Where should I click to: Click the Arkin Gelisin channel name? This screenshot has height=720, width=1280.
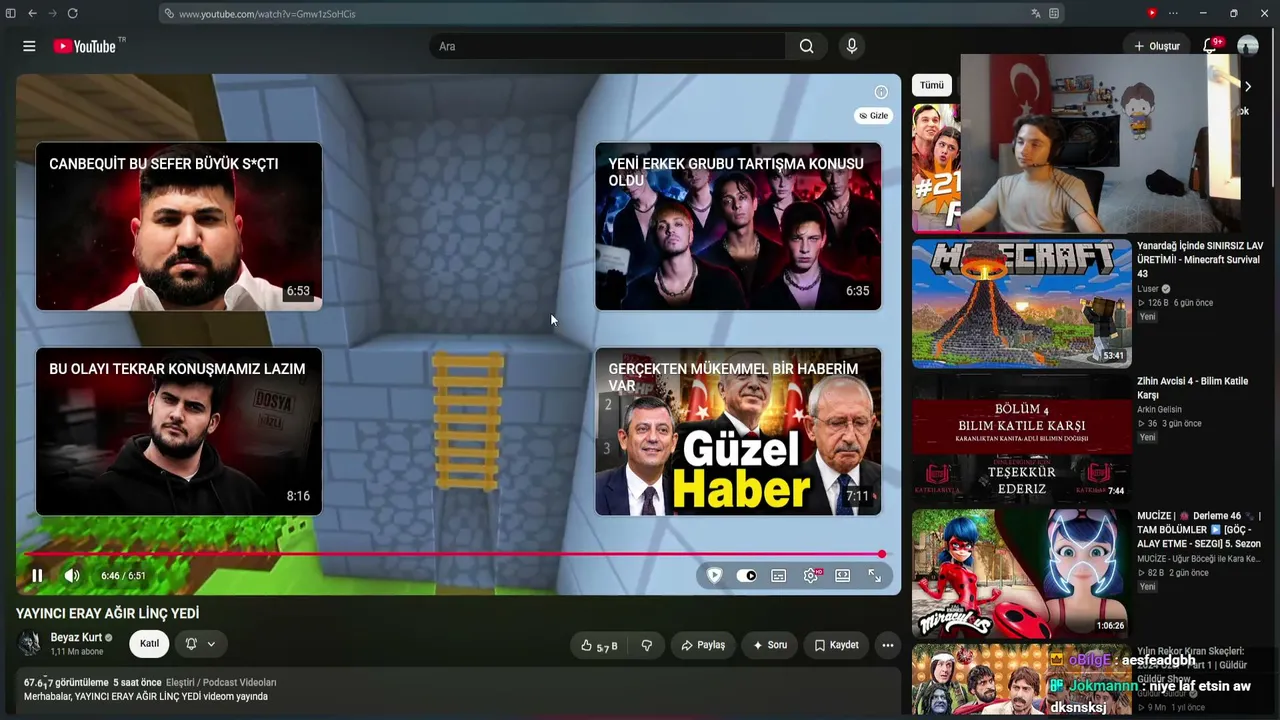pos(1159,409)
